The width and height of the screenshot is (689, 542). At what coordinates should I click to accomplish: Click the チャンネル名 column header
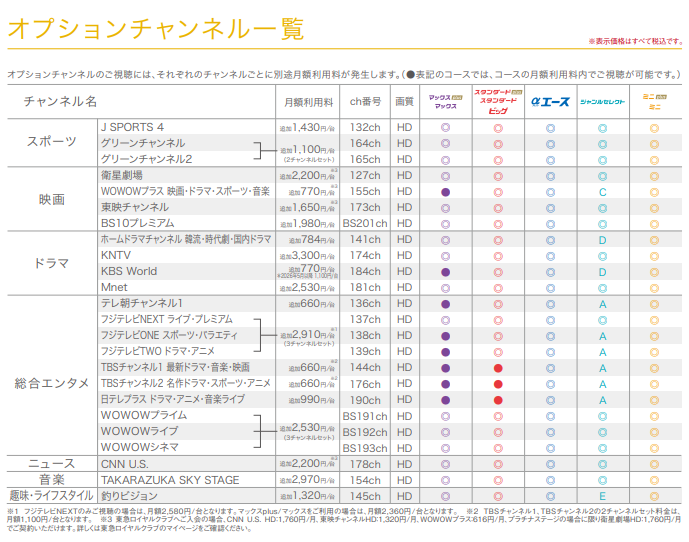click(60, 102)
